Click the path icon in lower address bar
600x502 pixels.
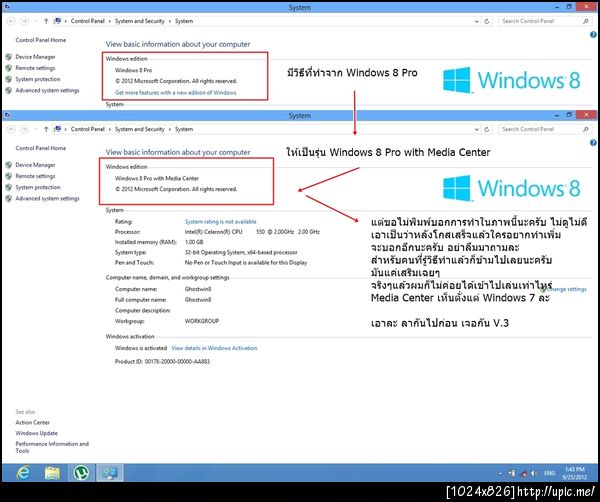click(57, 129)
